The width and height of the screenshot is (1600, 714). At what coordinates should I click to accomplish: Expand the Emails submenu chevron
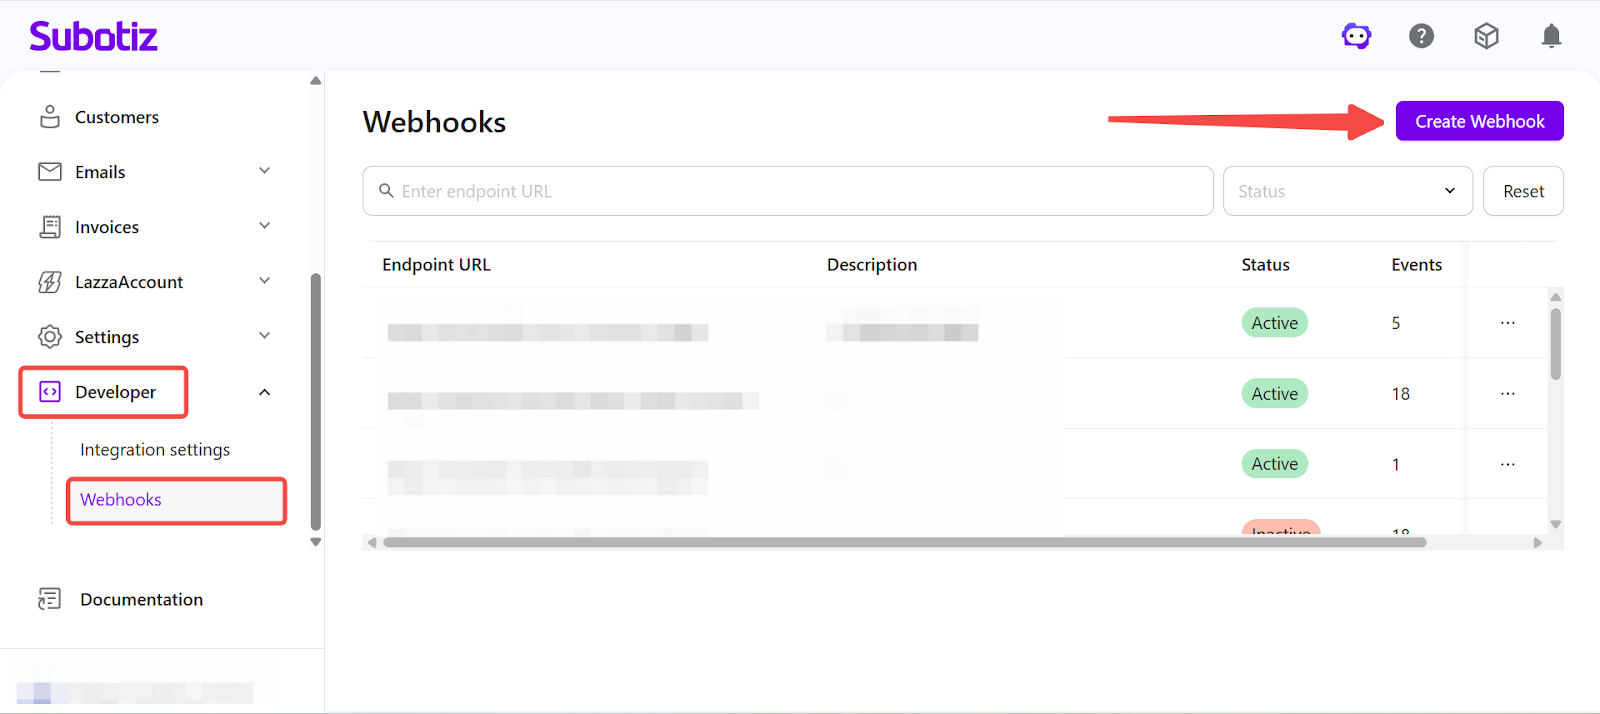pos(265,171)
